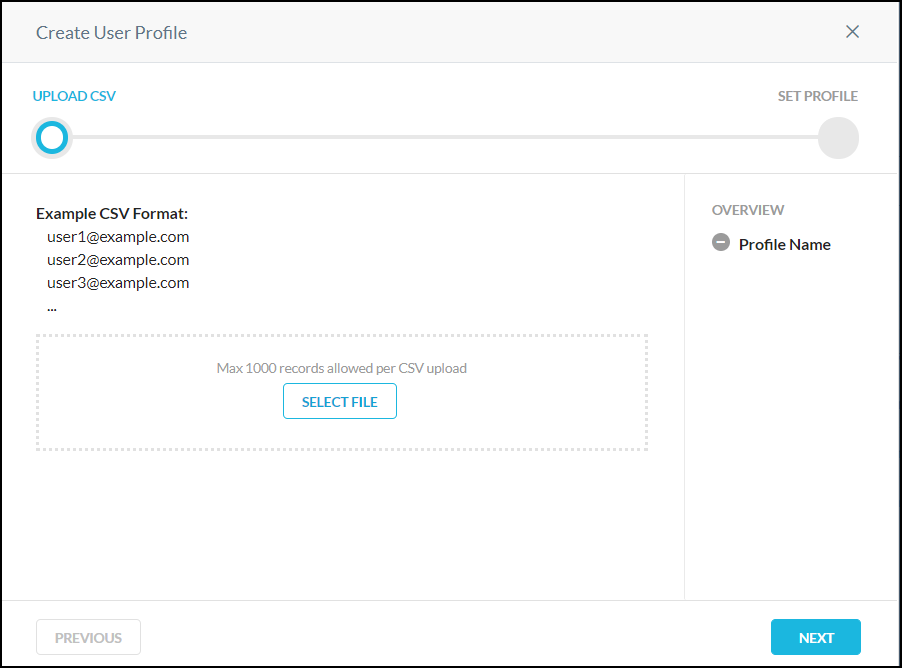Close the Create User Profile dialog
Image resolution: width=902 pixels, height=668 pixels.
[x=852, y=32]
